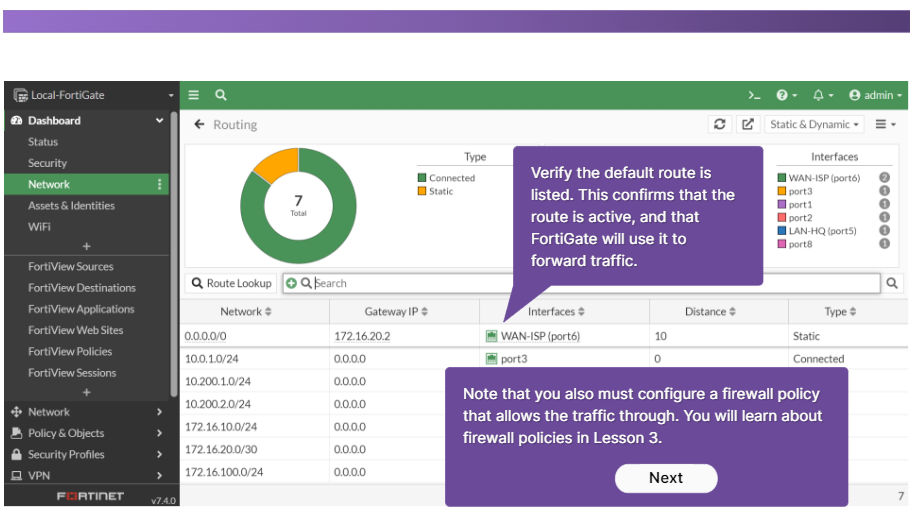Click the Route Lookup button
920x515 pixels.
pyautogui.click(x=232, y=283)
